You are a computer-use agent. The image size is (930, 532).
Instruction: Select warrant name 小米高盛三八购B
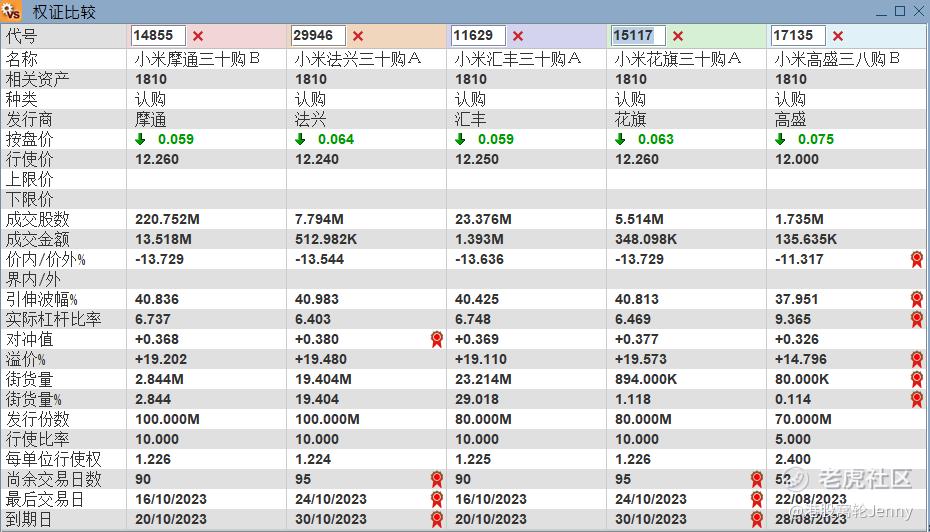point(837,59)
